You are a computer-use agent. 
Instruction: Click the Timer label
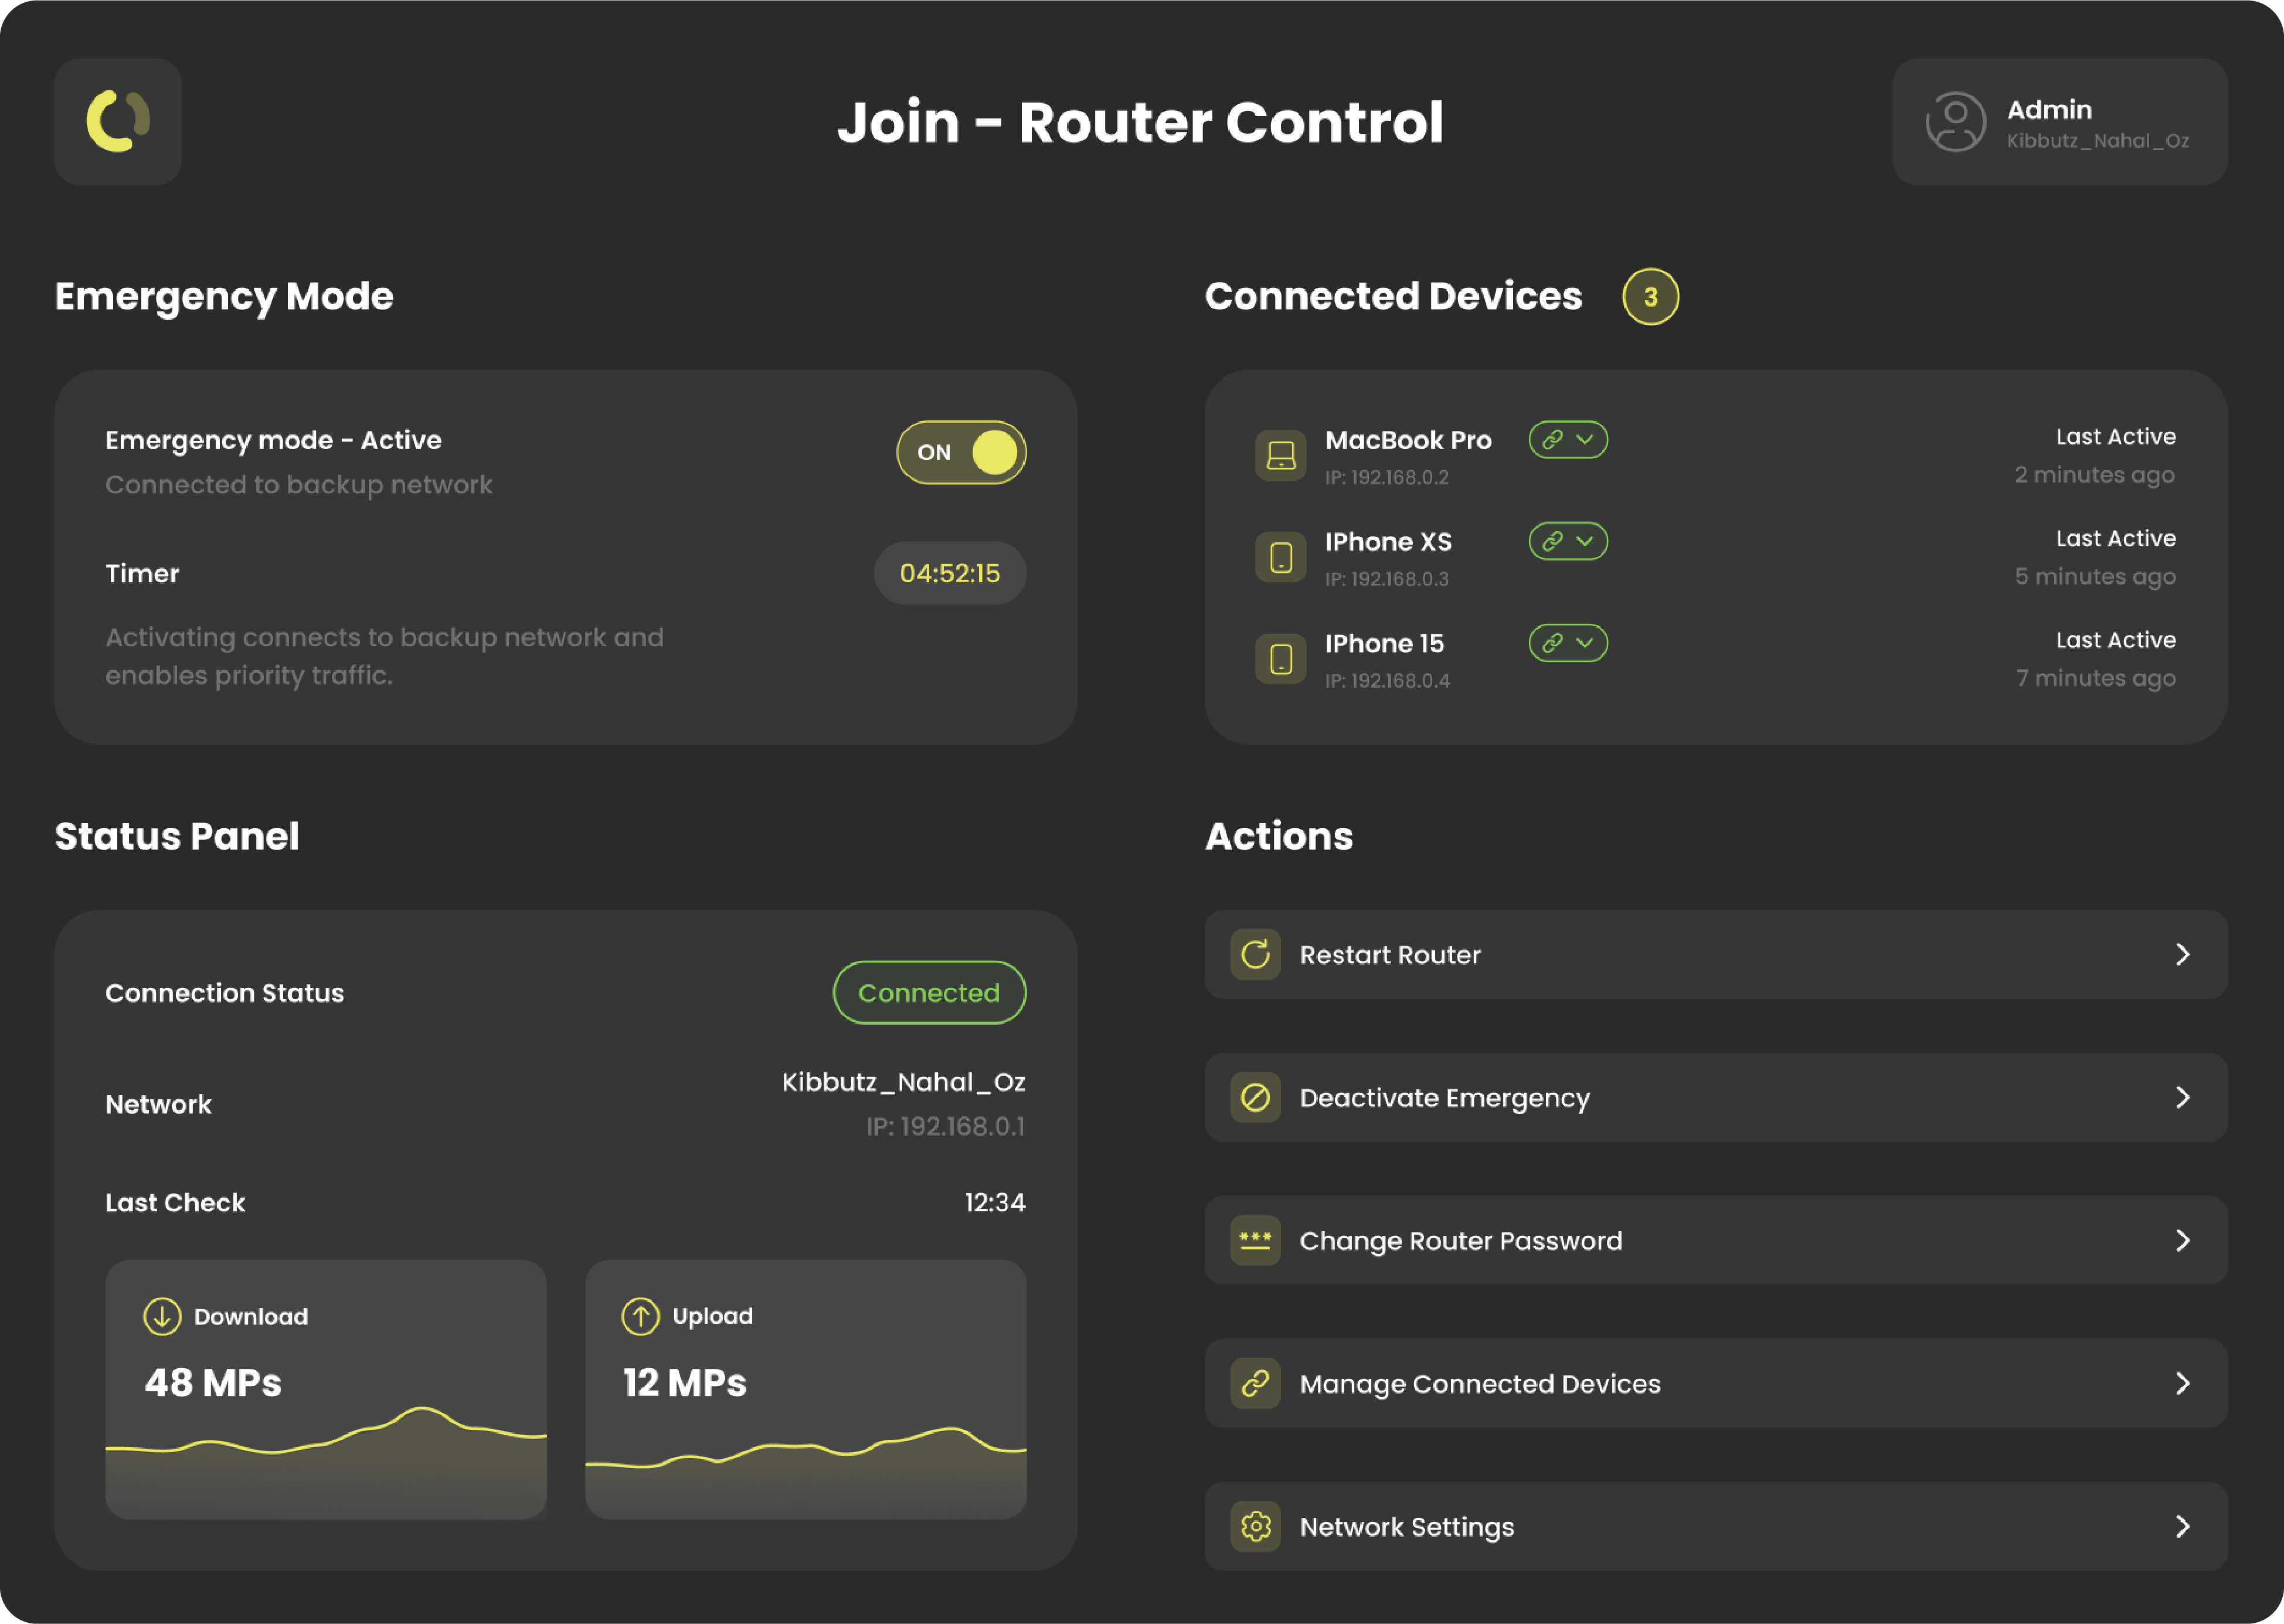(x=142, y=573)
